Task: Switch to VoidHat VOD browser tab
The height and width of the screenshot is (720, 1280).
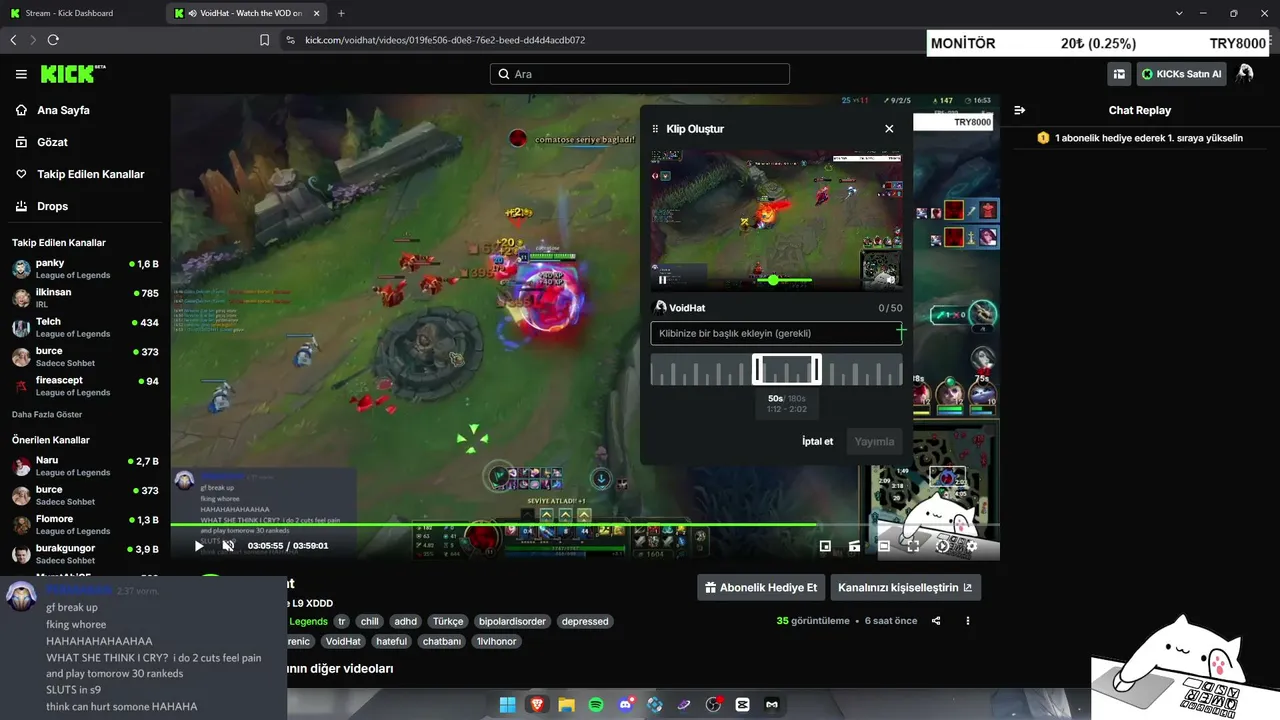Action: [245, 13]
